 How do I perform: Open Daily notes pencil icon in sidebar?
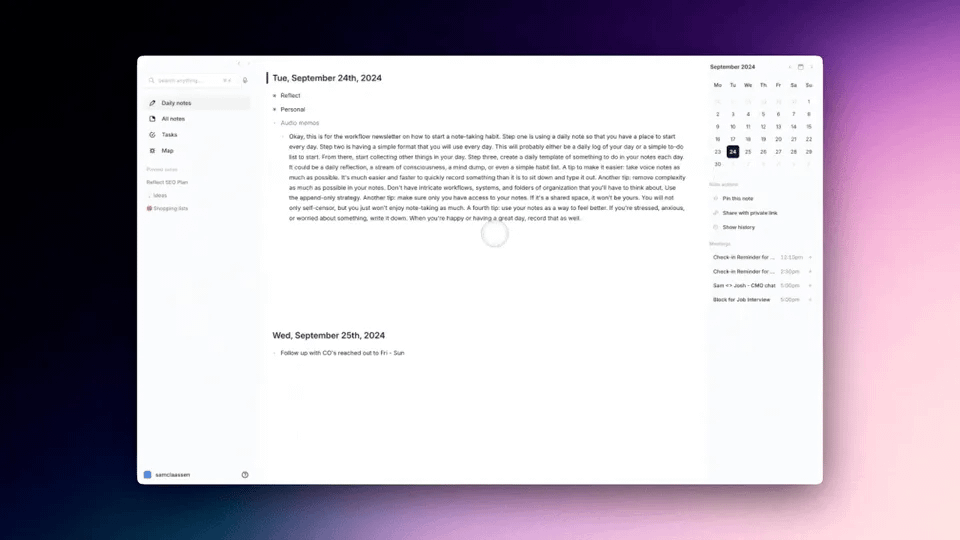point(152,103)
